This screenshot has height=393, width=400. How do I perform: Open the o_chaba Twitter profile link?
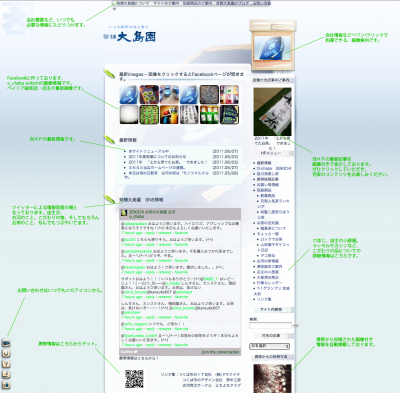[136, 216]
